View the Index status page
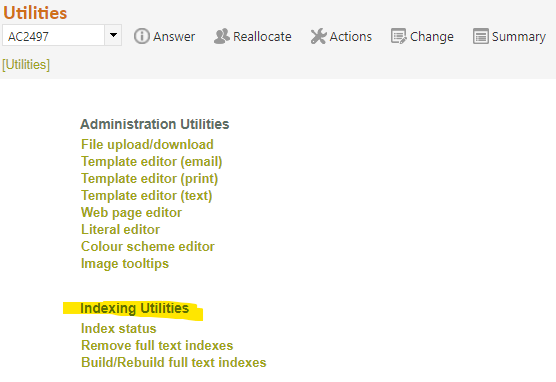 click(x=118, y=328)
